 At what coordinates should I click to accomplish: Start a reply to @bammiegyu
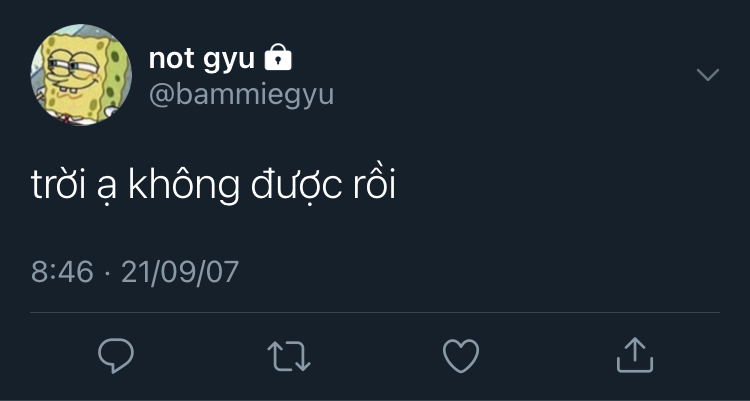coord(116,355)
